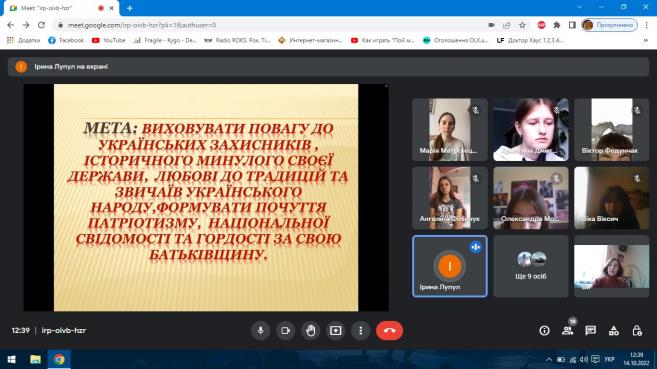Open the Chrome extensions puzzle icon
Screen dimensions: 657x369
pos(557,25)
